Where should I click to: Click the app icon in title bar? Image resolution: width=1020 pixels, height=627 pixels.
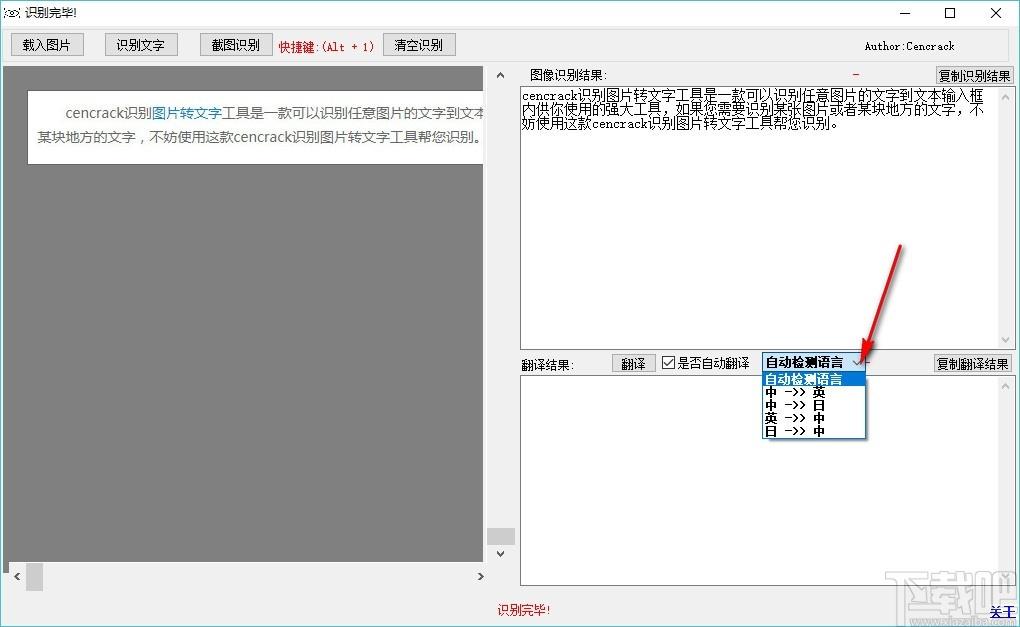click(x=12, y=13)
